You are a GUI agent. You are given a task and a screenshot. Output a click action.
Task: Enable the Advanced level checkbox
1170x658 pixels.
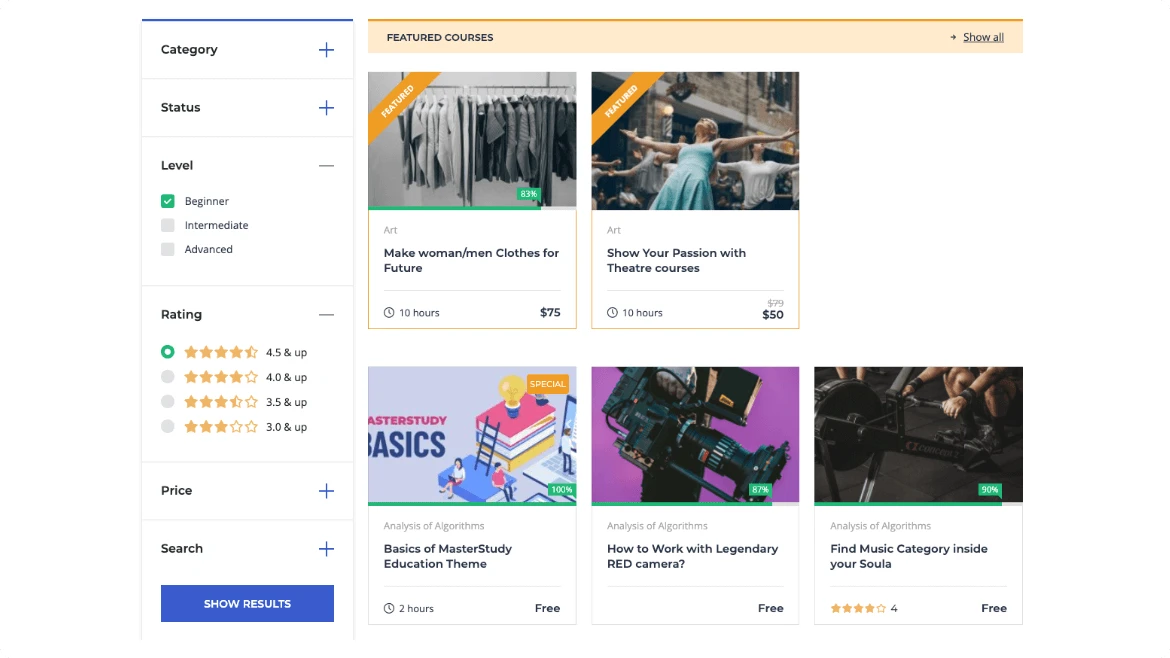click(168, 249)
